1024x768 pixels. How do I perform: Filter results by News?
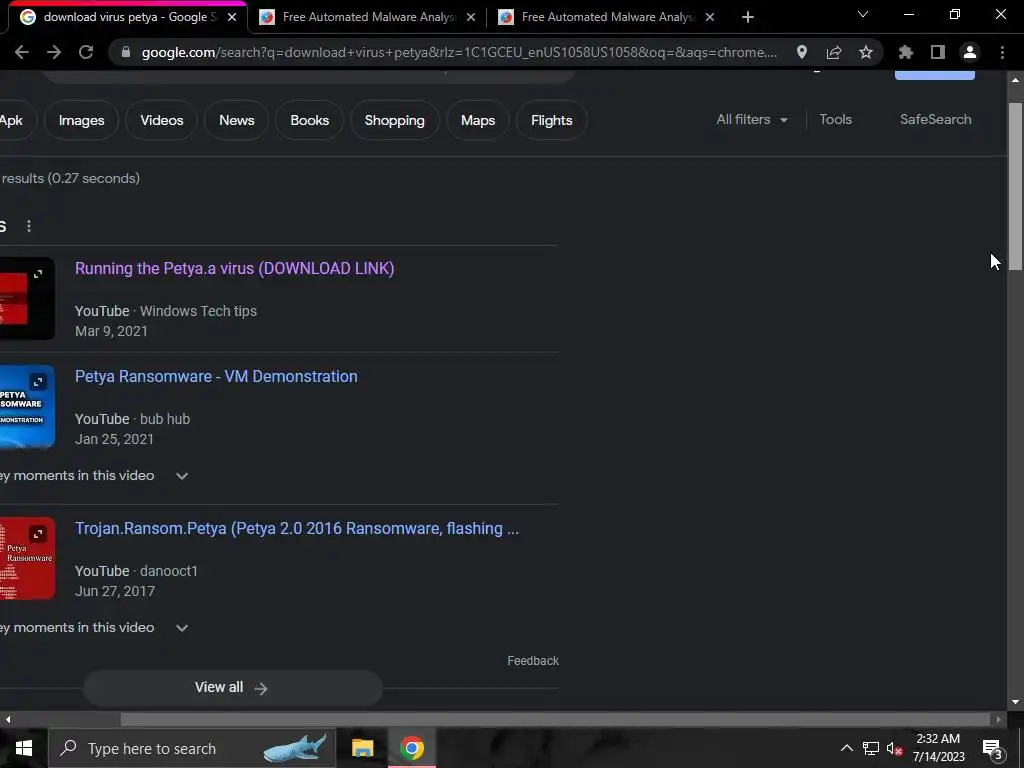[236, 120]
